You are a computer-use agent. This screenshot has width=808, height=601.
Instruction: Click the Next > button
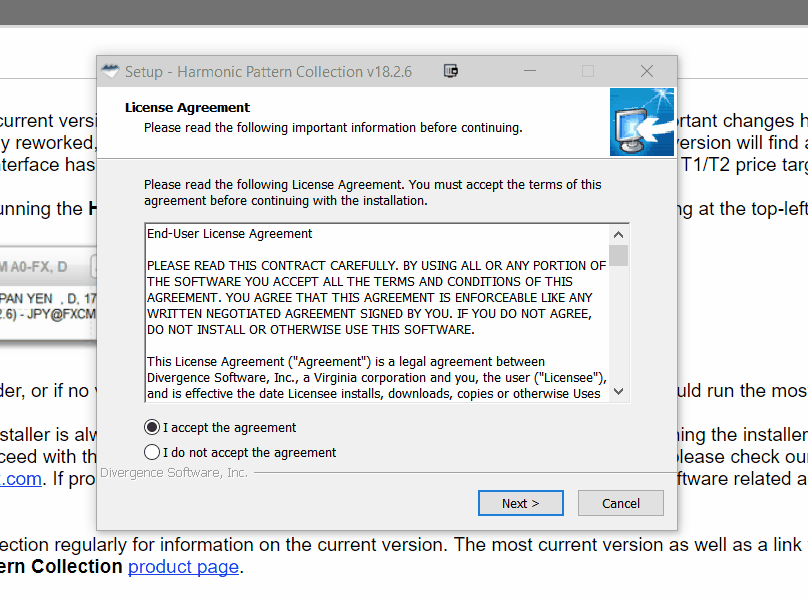pyautogui.click(x=520, y=503)
